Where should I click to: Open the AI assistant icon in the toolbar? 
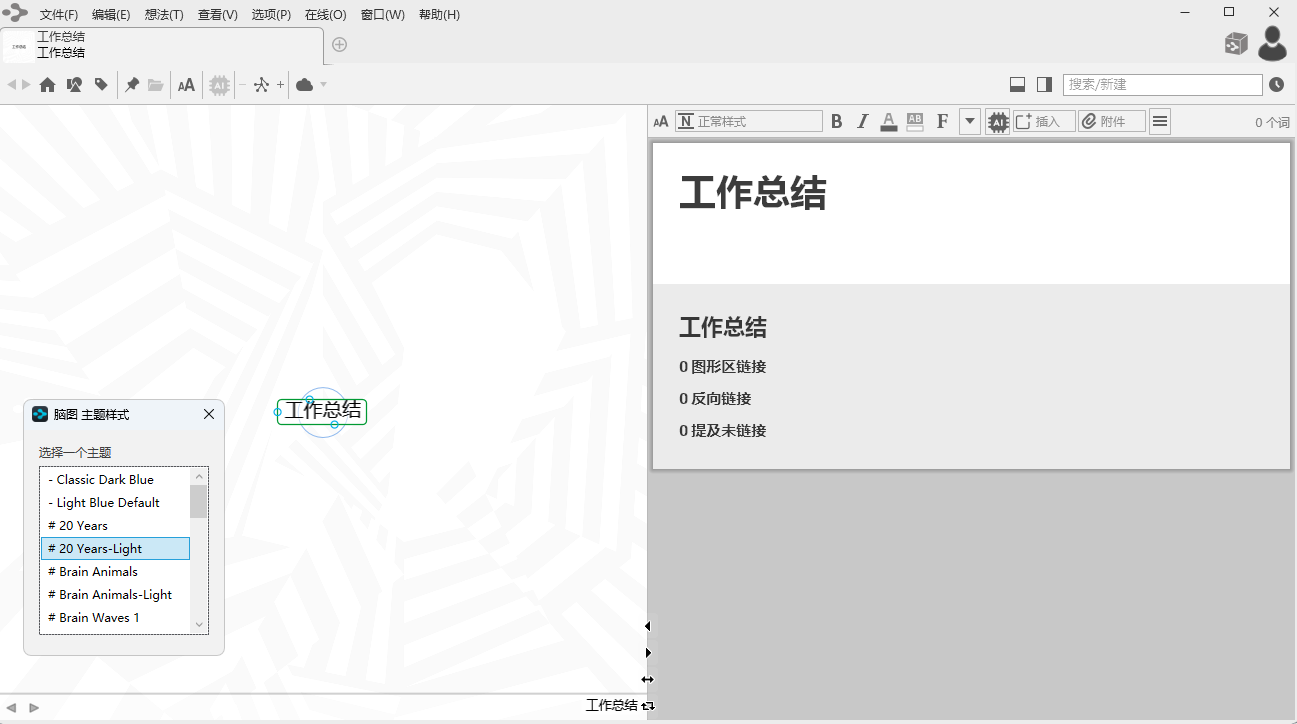219,85
